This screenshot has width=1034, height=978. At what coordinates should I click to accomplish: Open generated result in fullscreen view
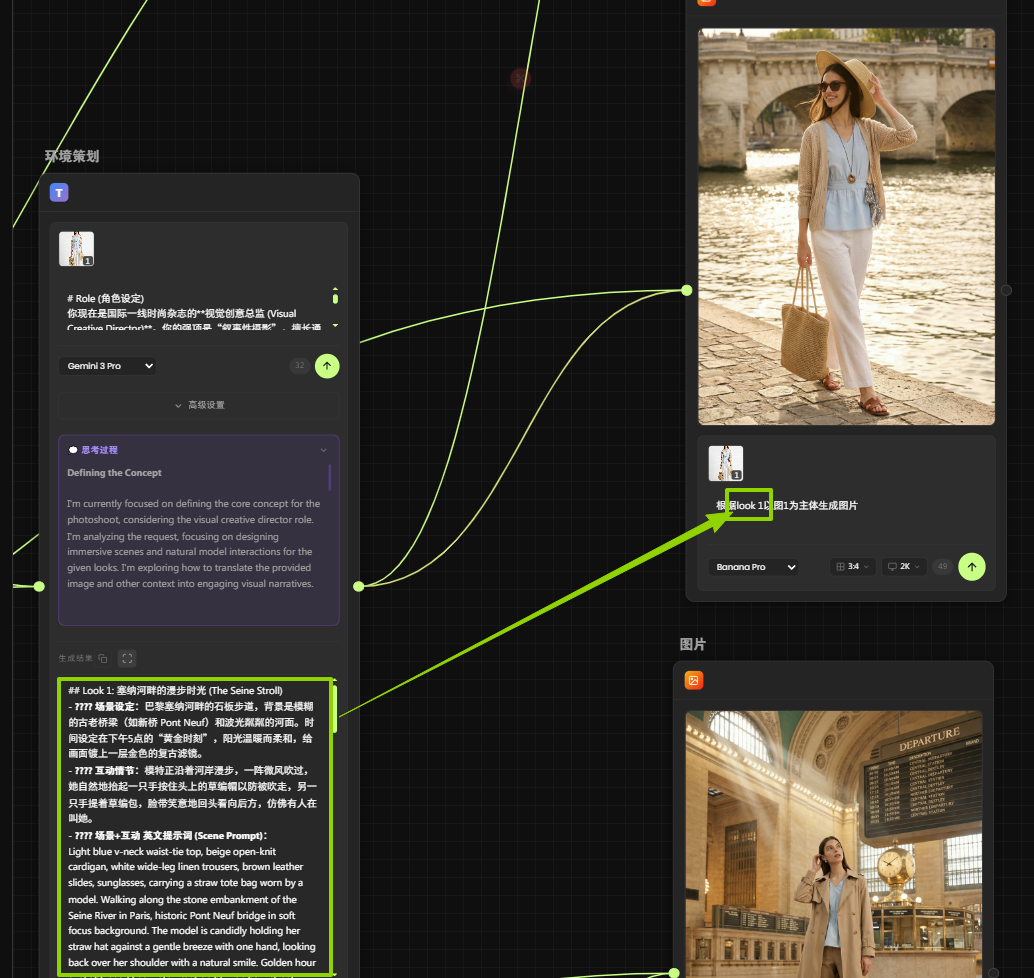point(127,658)
